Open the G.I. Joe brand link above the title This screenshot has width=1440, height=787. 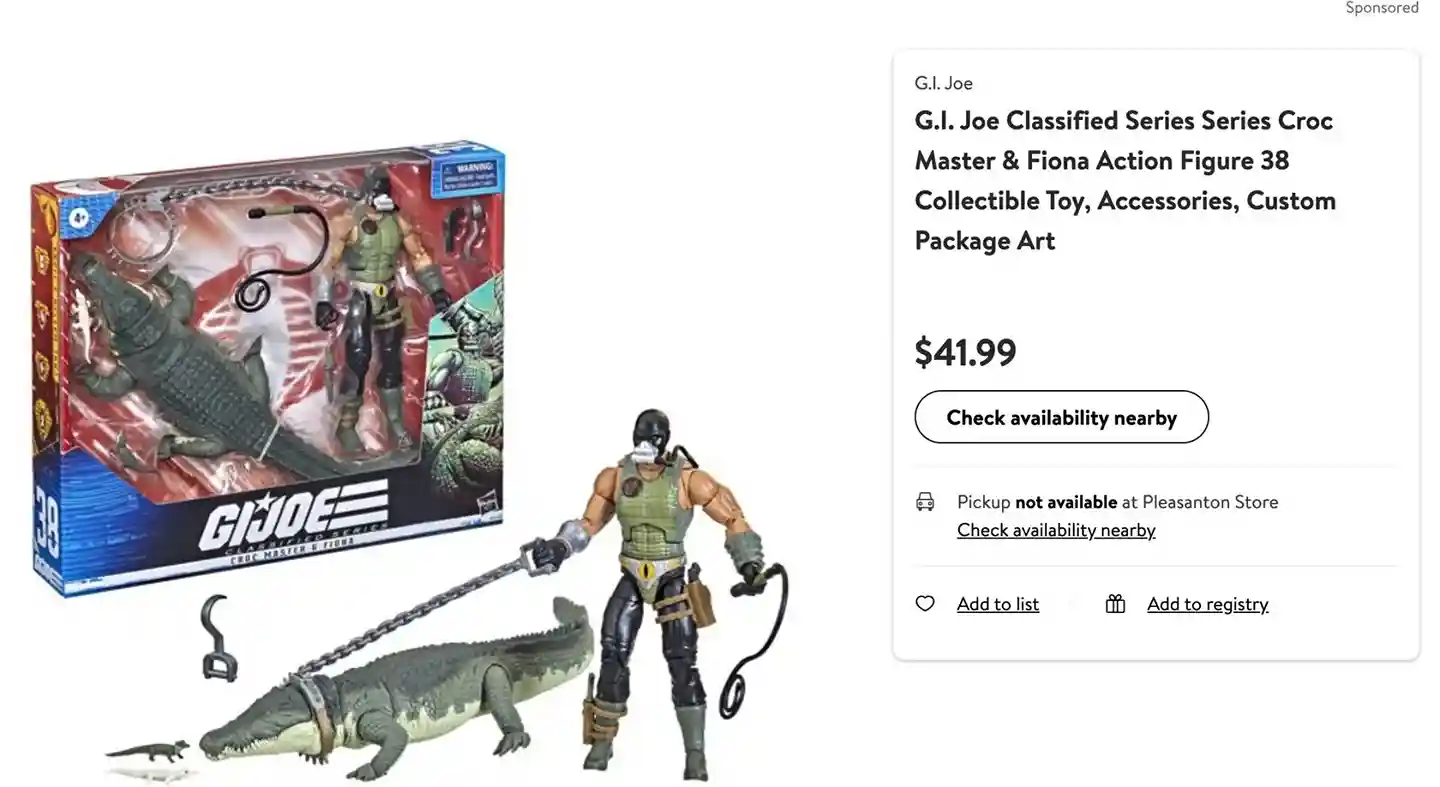coord(943,83)
